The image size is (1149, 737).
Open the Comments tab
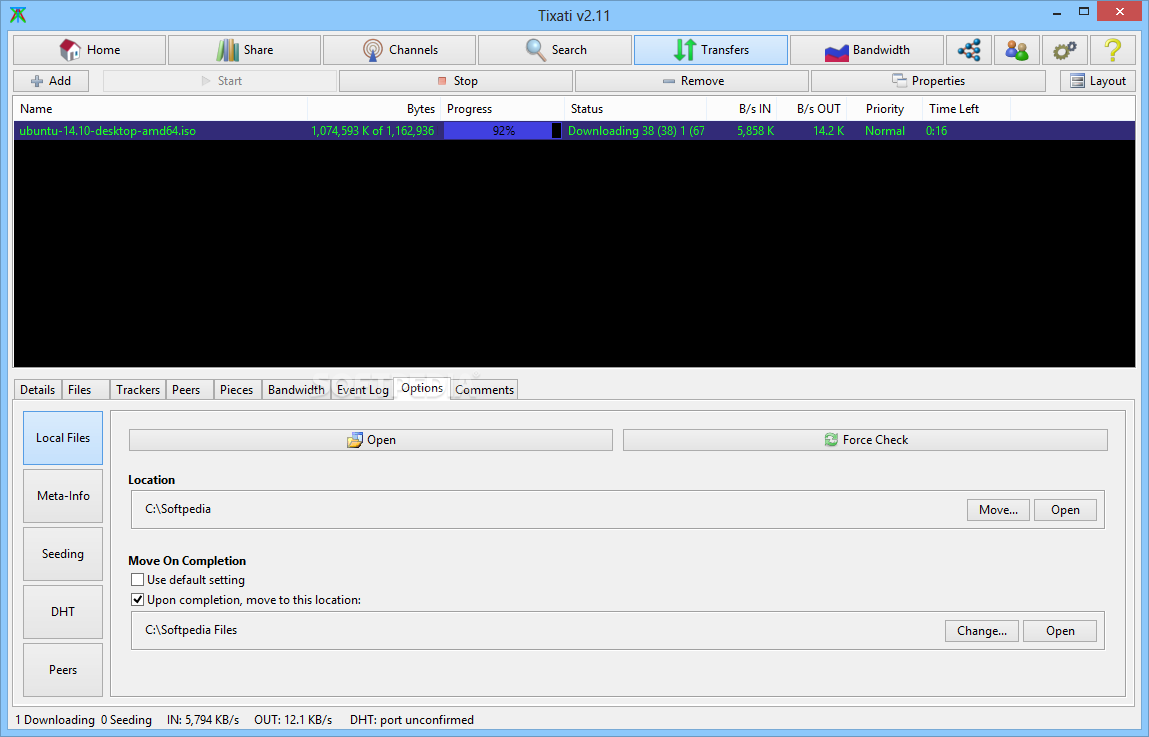(484, 390)
